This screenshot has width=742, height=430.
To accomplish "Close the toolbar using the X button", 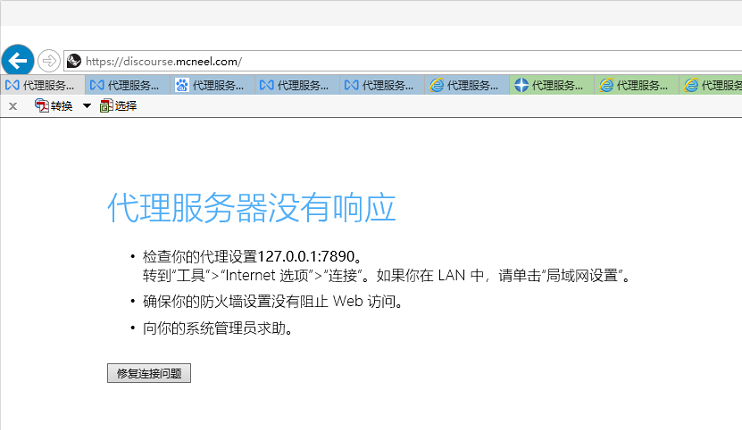I will [13, 106].
